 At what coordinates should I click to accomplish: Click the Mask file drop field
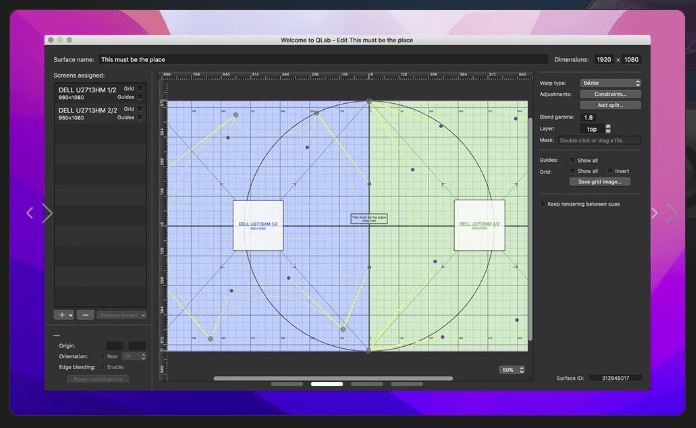[599, 140]
